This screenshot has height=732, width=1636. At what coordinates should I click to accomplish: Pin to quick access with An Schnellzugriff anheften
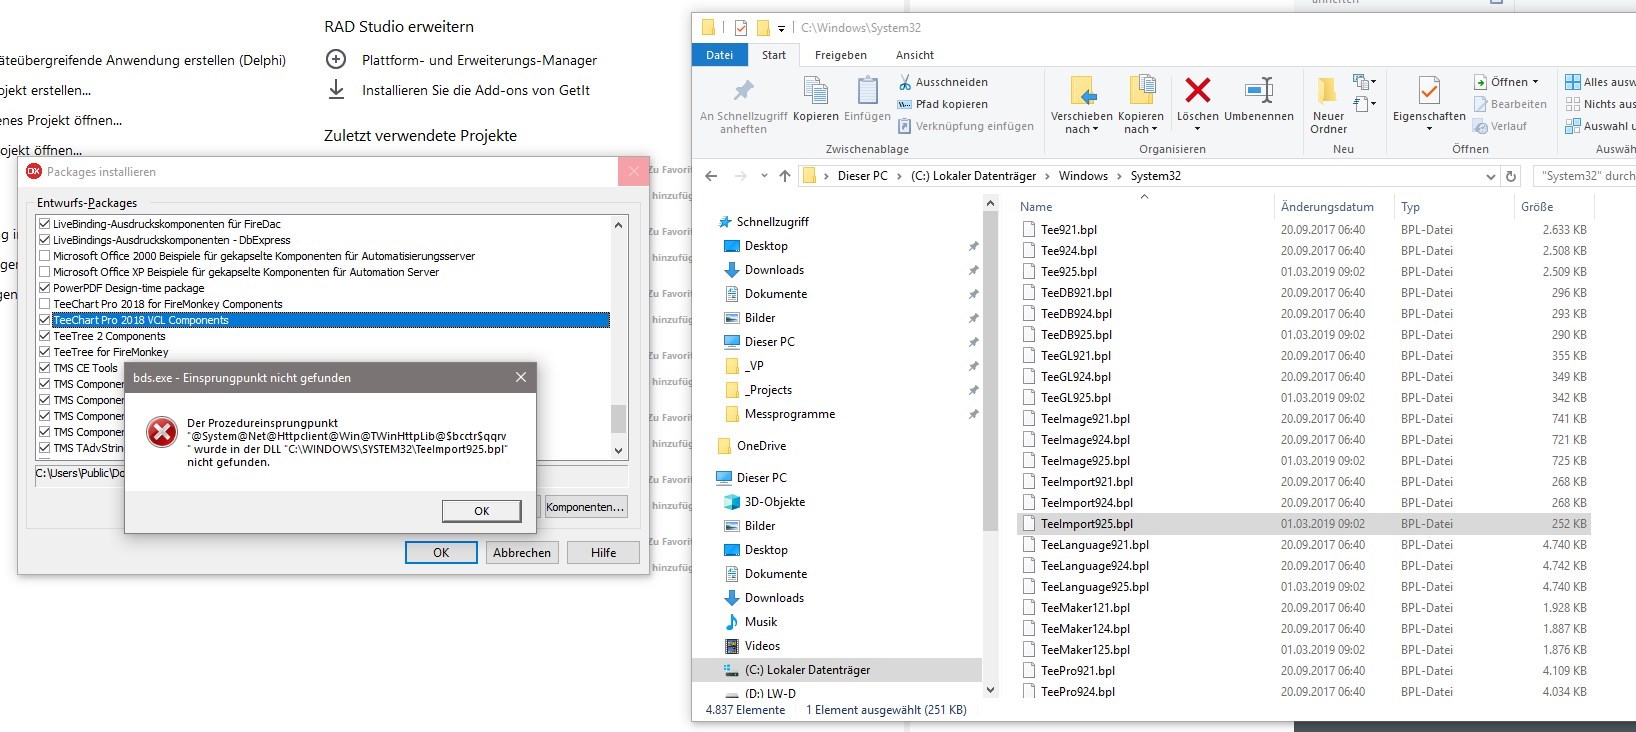coord(743,107)
